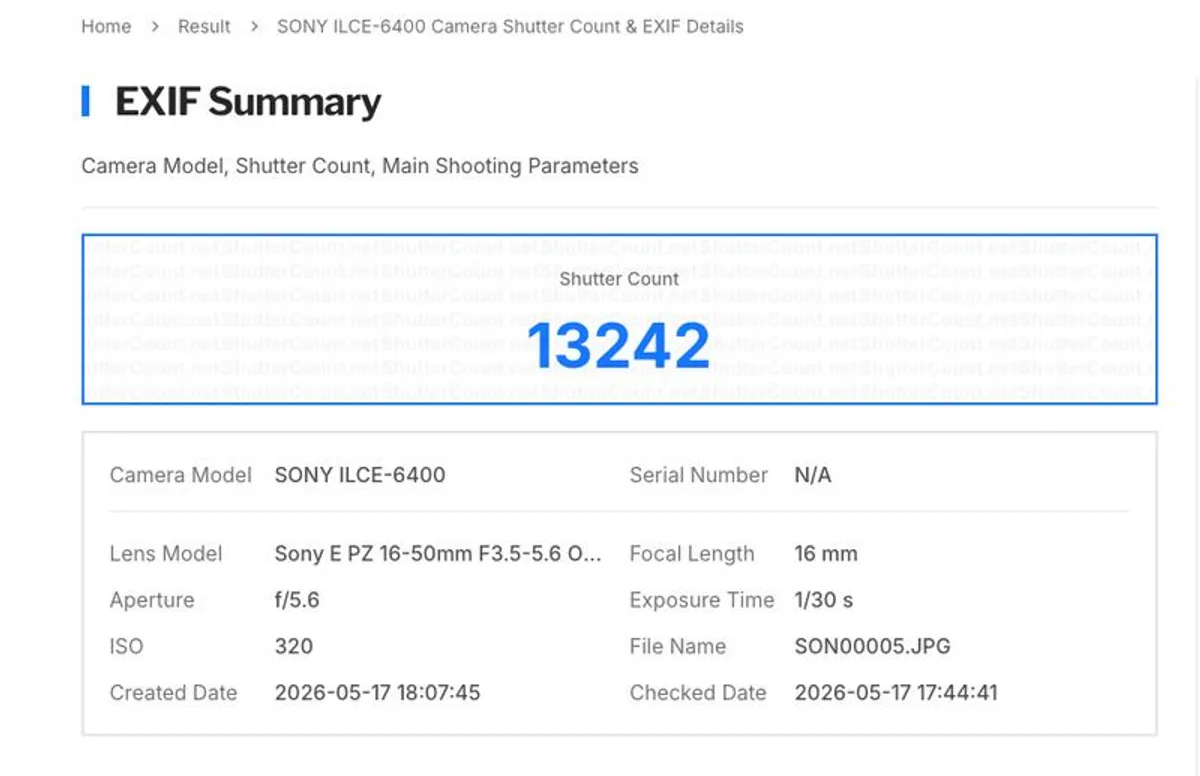Open the Home breadcrumb link
This screenshot has width=1200, height=776.
pos(106,27)
